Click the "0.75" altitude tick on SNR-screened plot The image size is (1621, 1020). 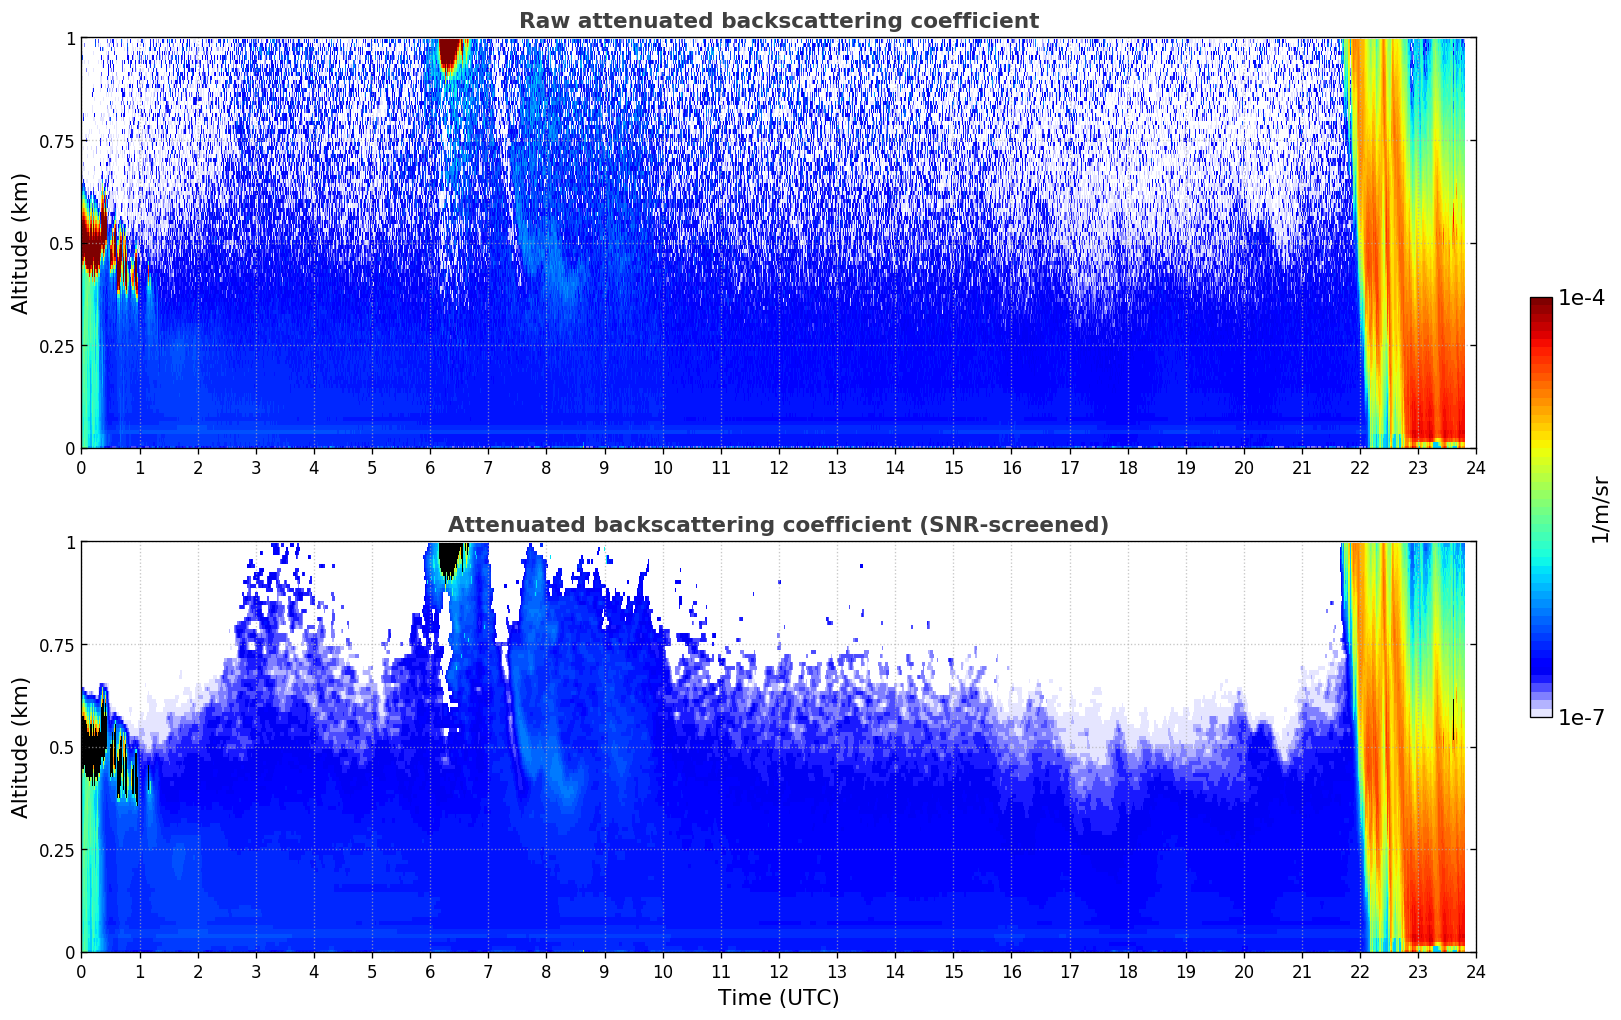[56, 645]
